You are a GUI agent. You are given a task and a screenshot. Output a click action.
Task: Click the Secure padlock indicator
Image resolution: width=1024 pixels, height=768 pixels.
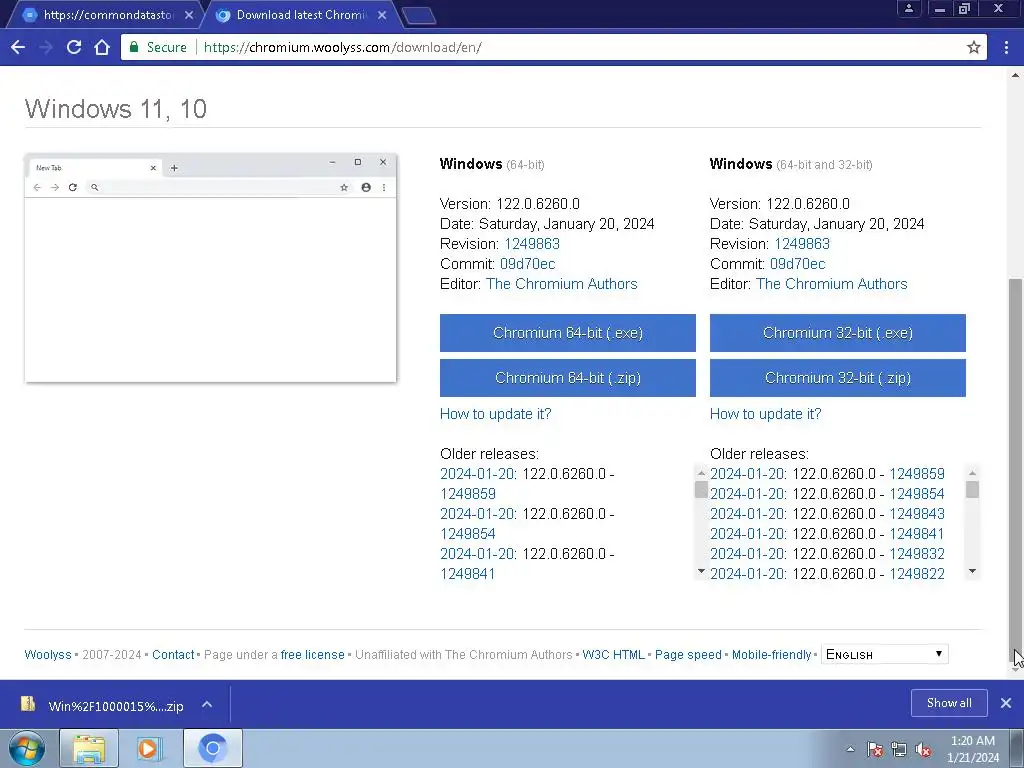[x=158, y=47]
